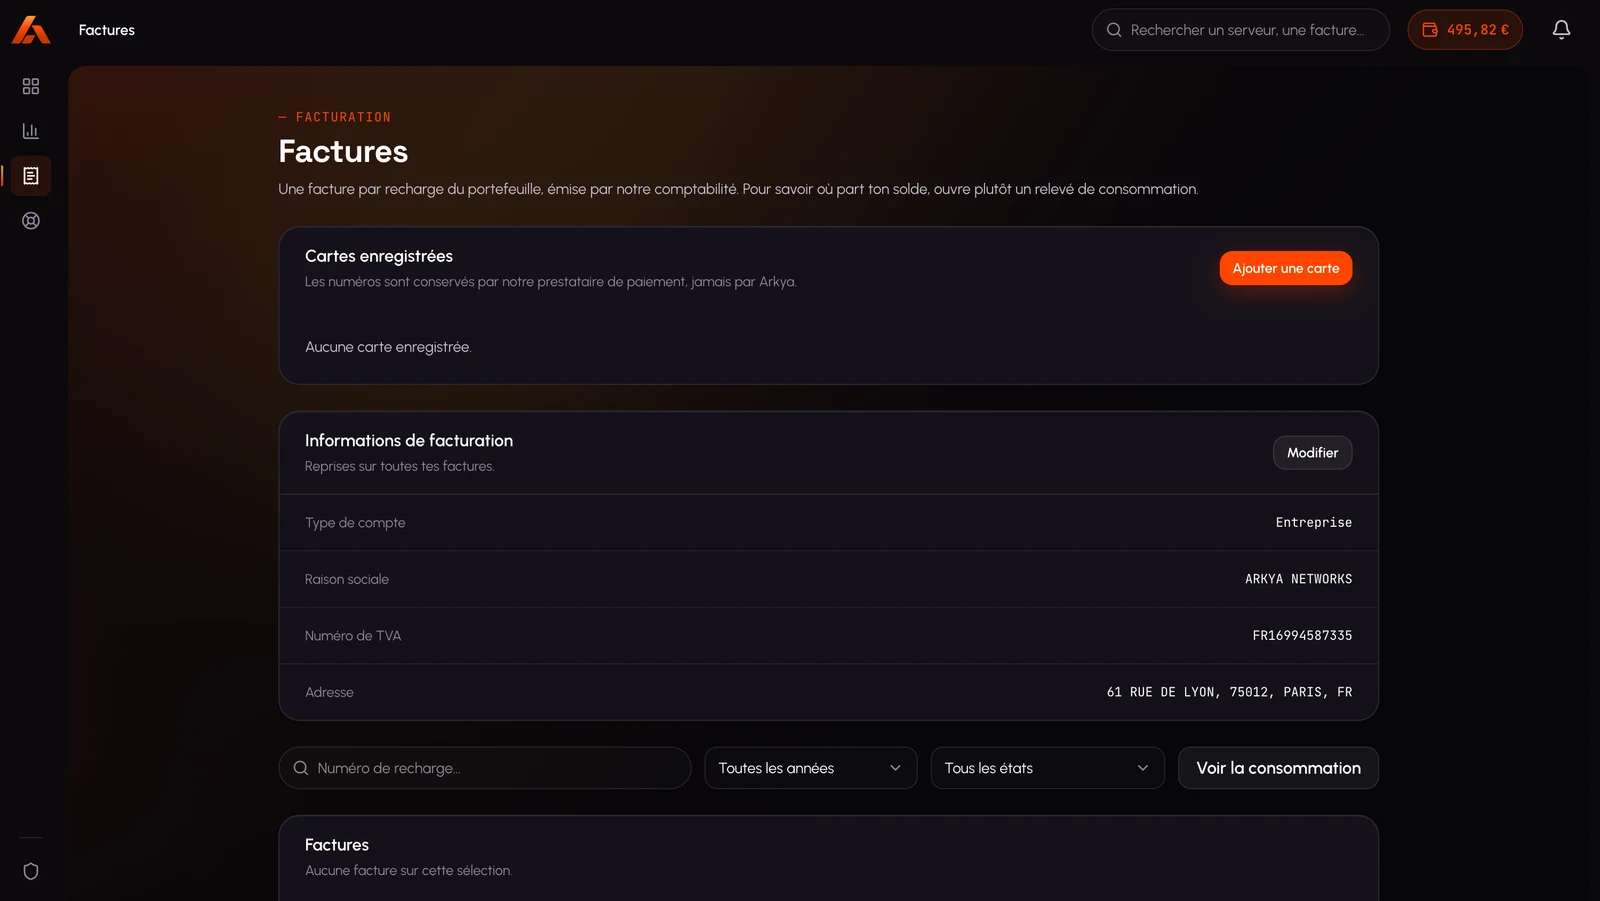Click Modifier billing information button
The width and height of the screenshot is (1600, 901).
pos(1312,453)
